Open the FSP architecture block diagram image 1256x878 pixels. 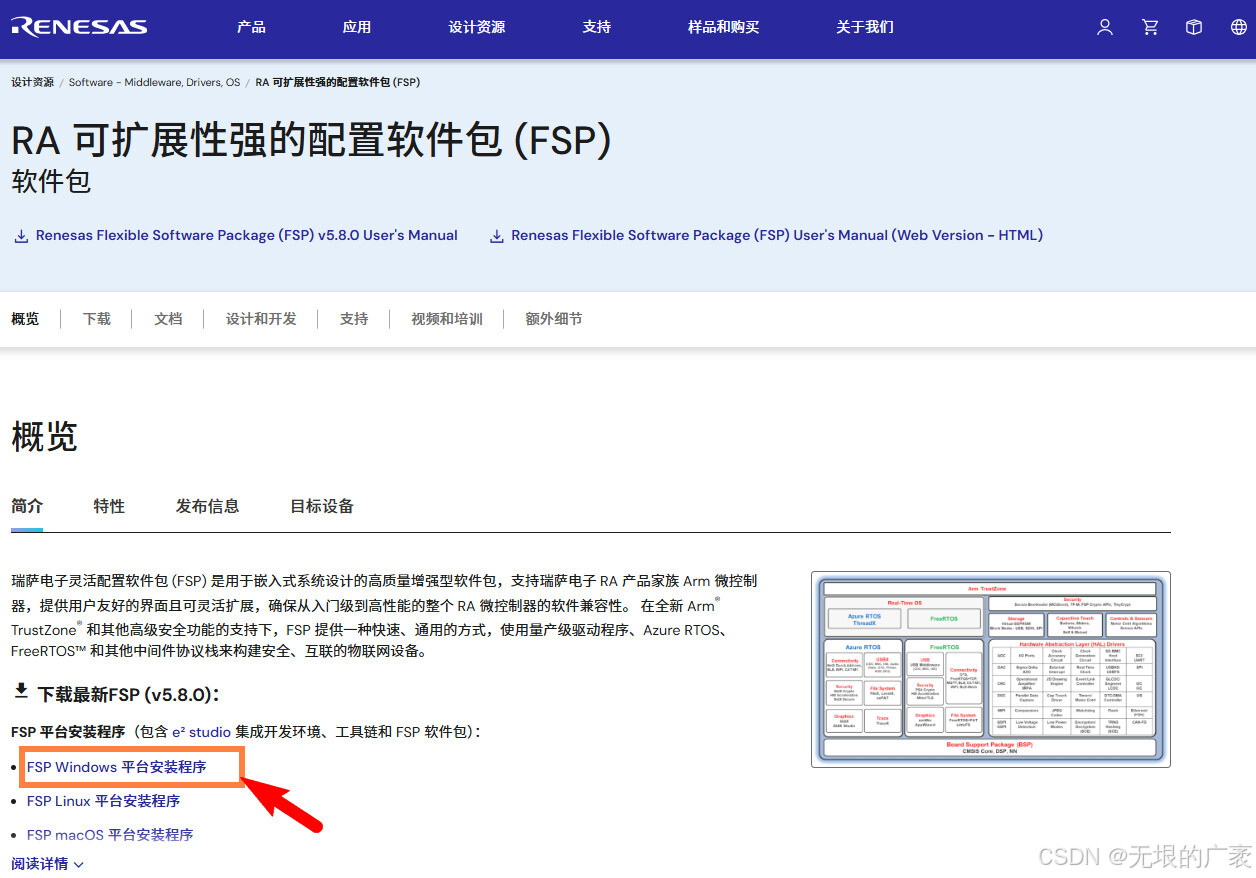pos(990,669)
